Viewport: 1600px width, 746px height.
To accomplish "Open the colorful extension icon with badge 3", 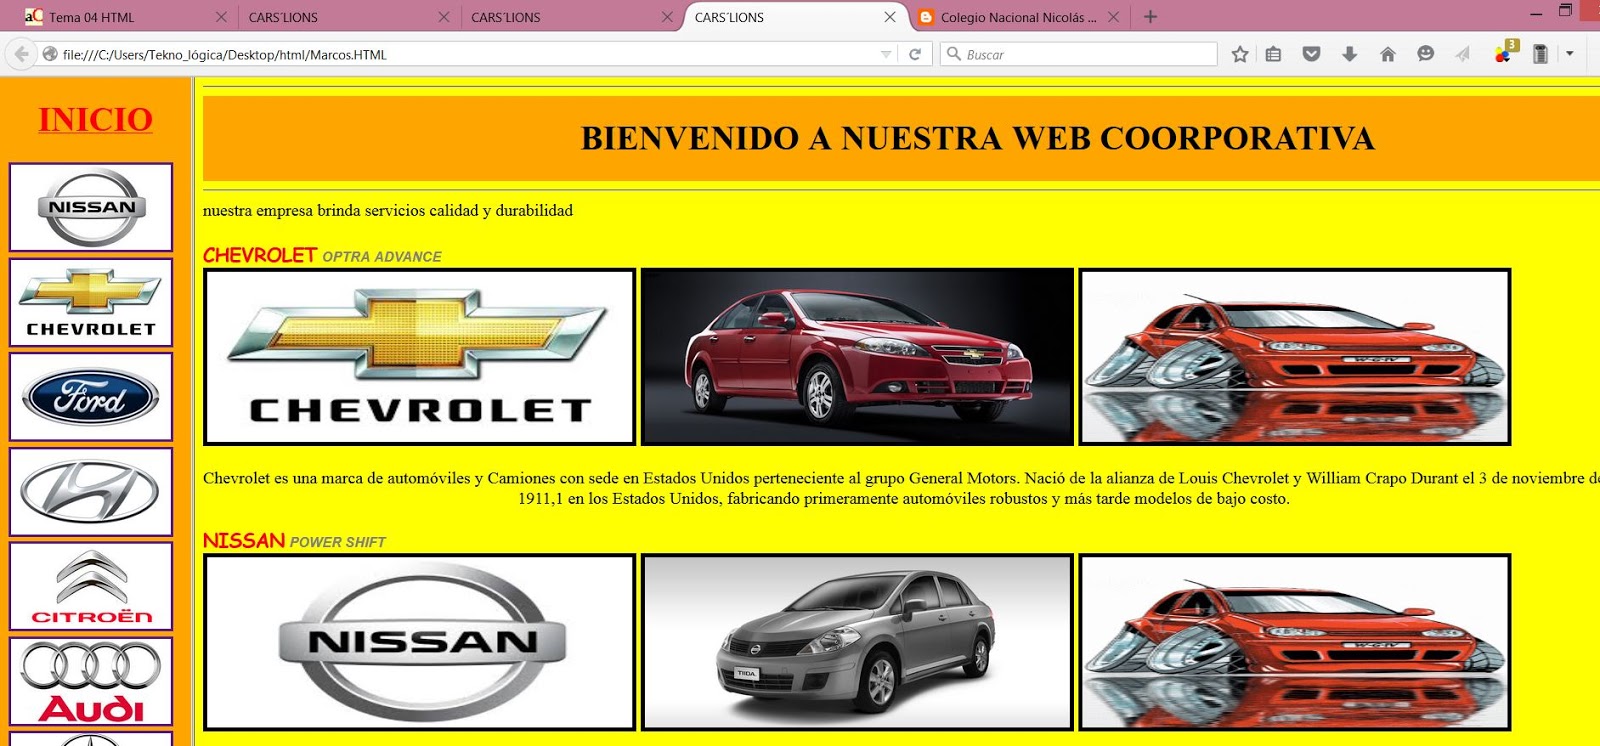I will pyautogui.click(x=1505, y=52).
